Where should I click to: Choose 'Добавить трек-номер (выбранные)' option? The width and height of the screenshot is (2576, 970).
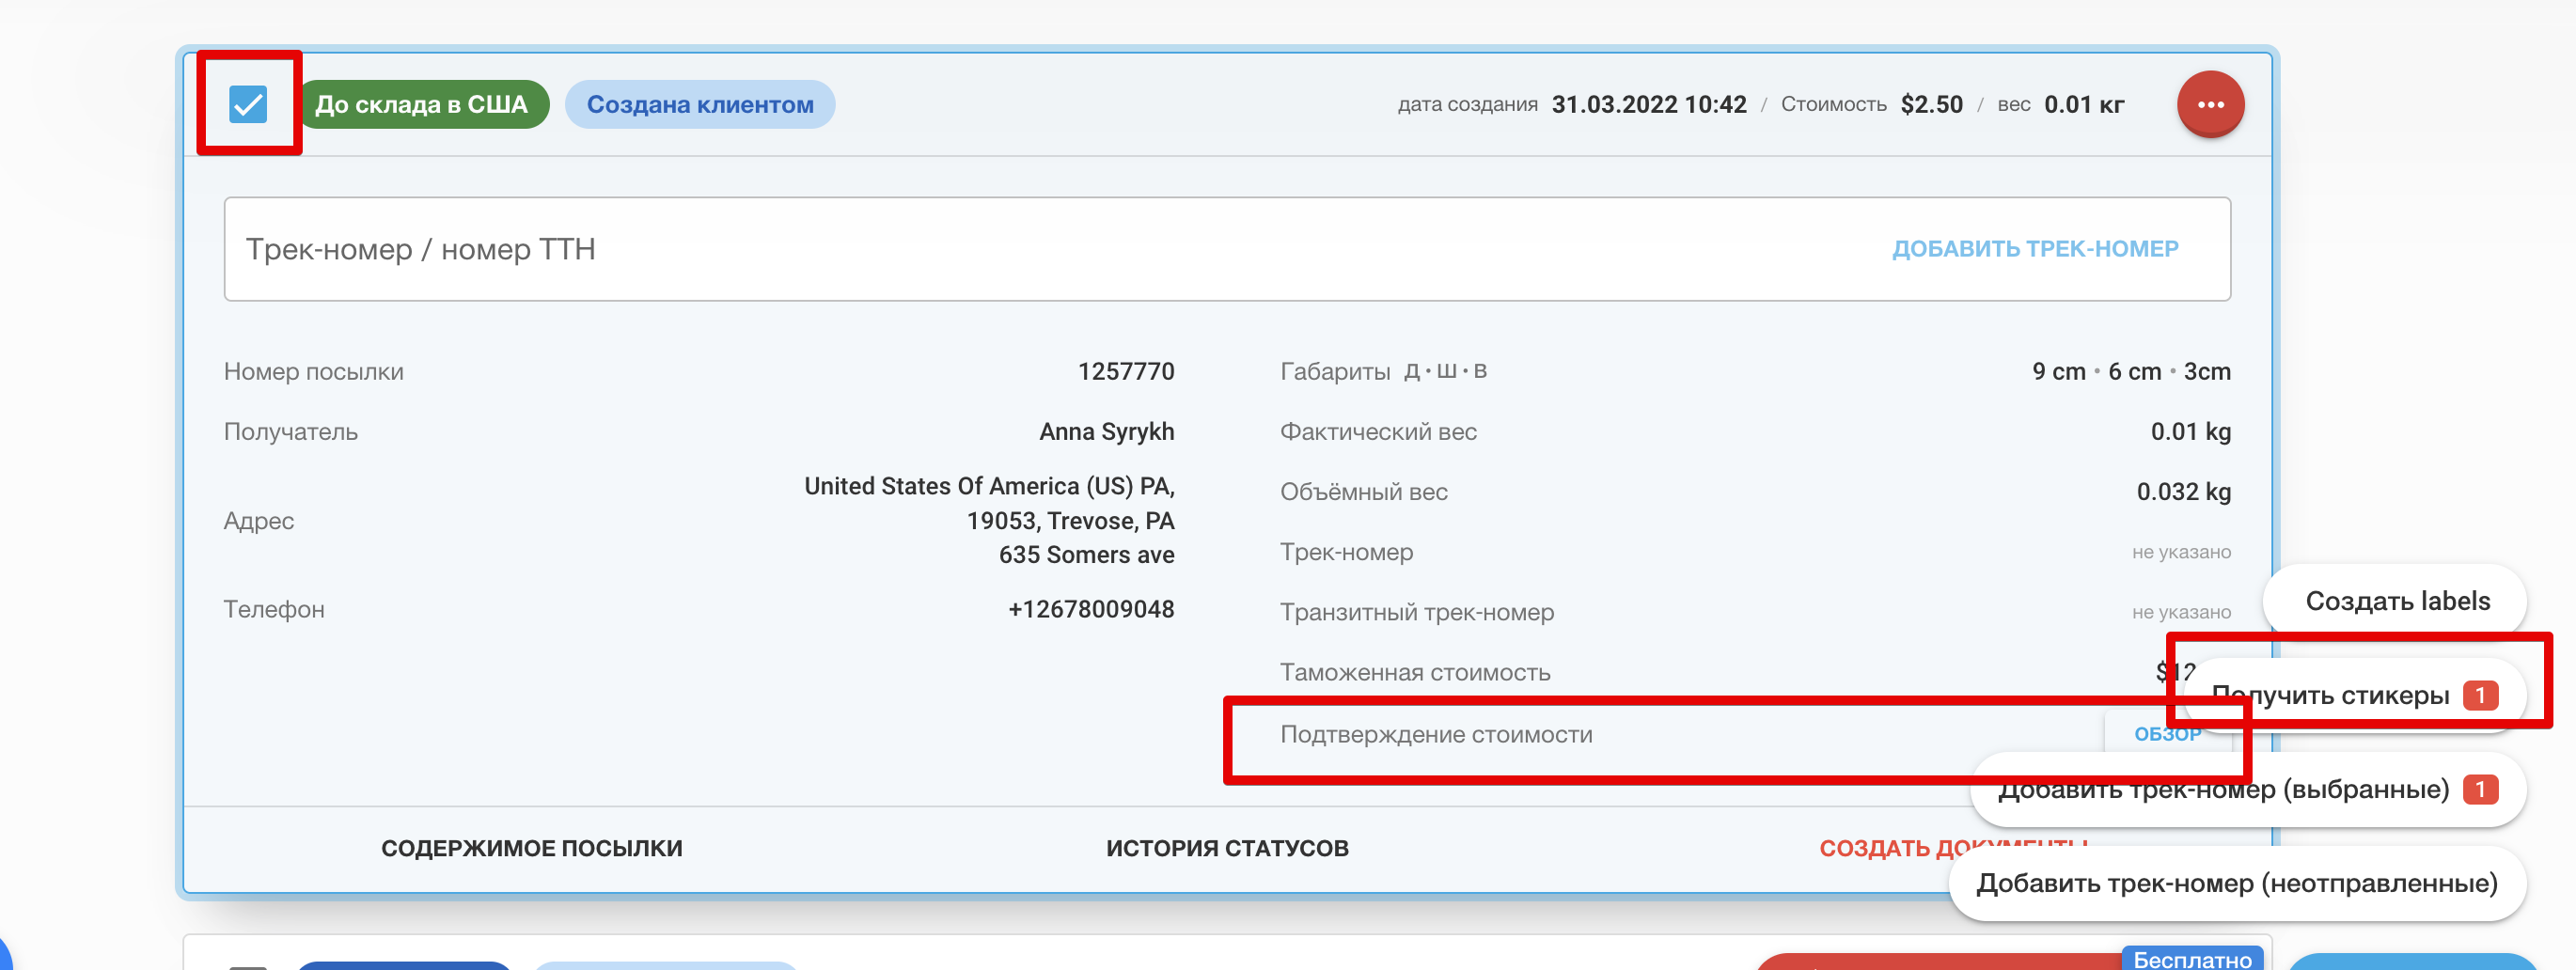click(2248, 789)
